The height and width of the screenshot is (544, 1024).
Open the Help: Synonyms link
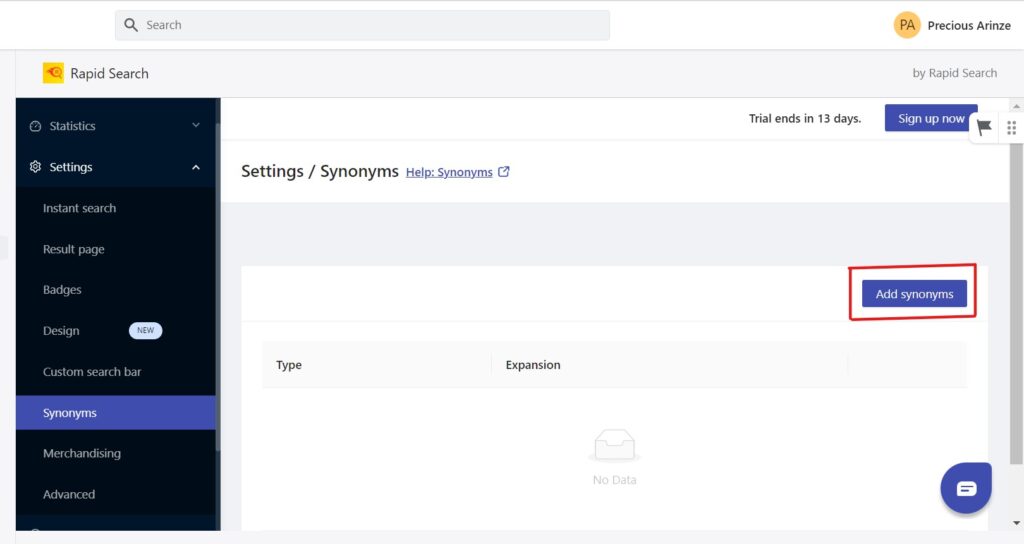[449, 172]
